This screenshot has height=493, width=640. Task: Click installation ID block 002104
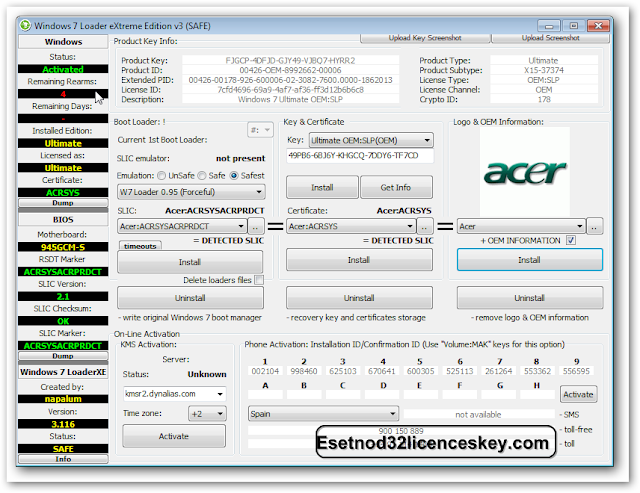pyautogui.click(x=265, y=371)
